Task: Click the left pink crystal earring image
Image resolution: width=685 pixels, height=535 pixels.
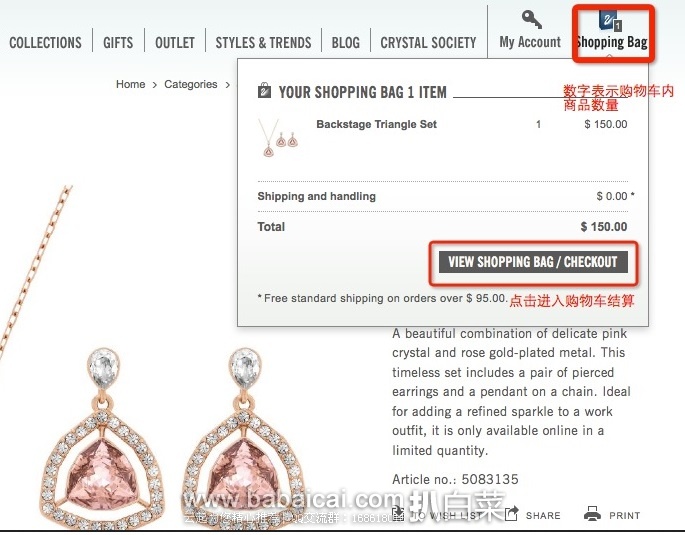Action: click(103, 437)
